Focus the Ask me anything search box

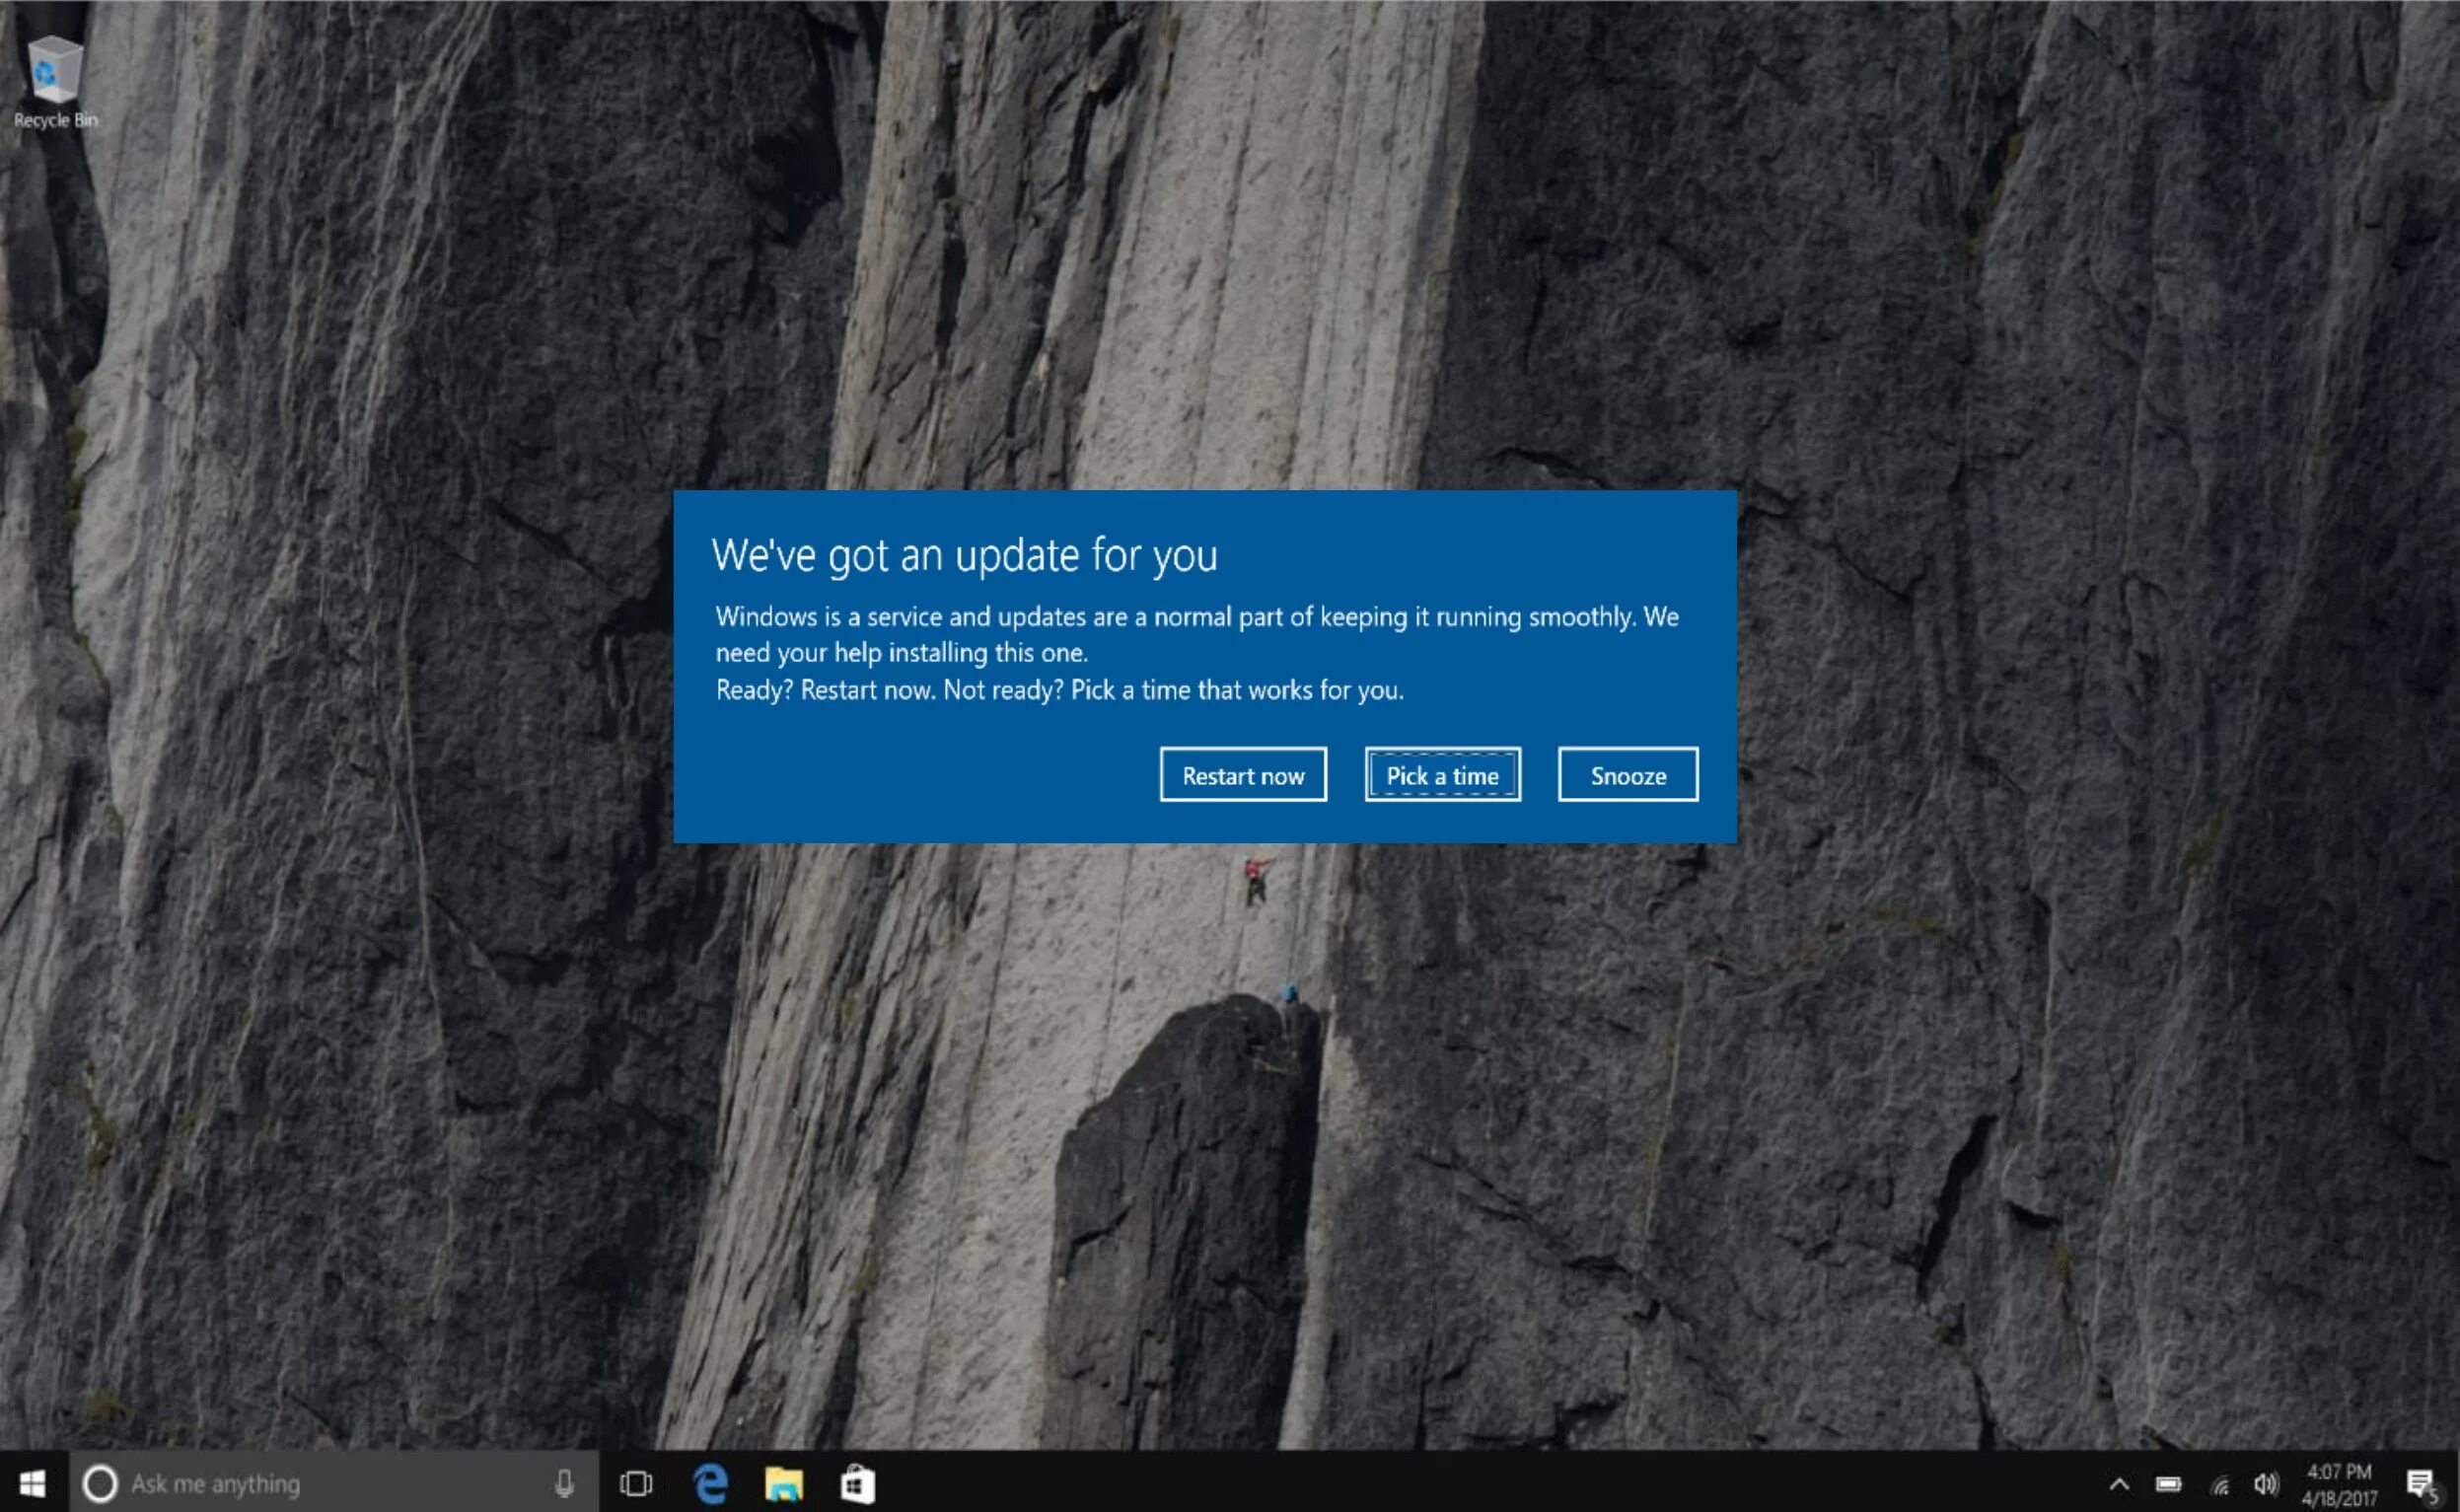click(334, 1483)
